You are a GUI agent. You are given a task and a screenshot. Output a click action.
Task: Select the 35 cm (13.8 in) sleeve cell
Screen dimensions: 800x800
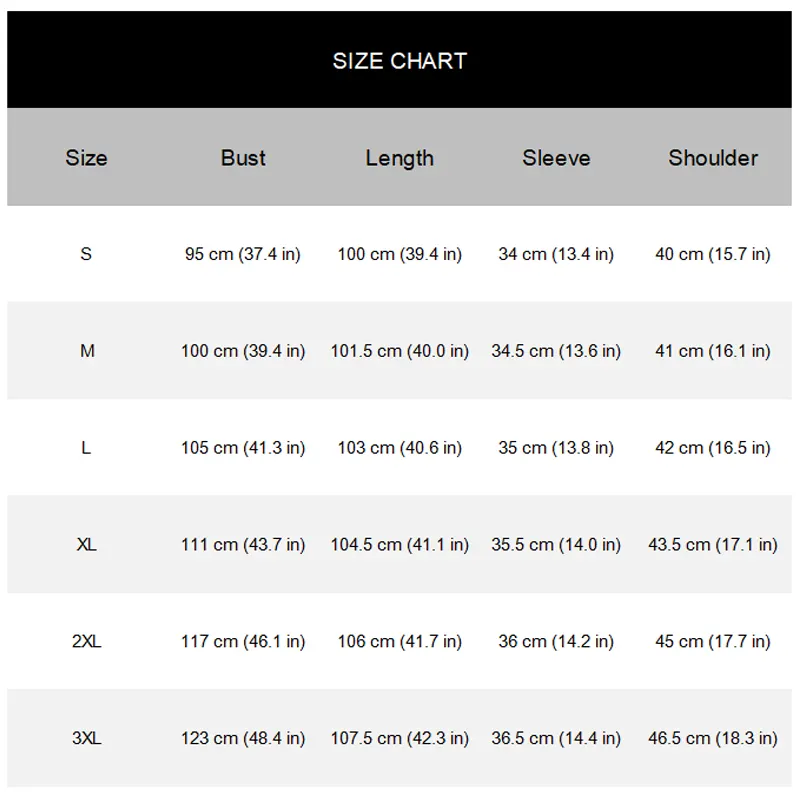pyautogui.click(x=556, y=448)
